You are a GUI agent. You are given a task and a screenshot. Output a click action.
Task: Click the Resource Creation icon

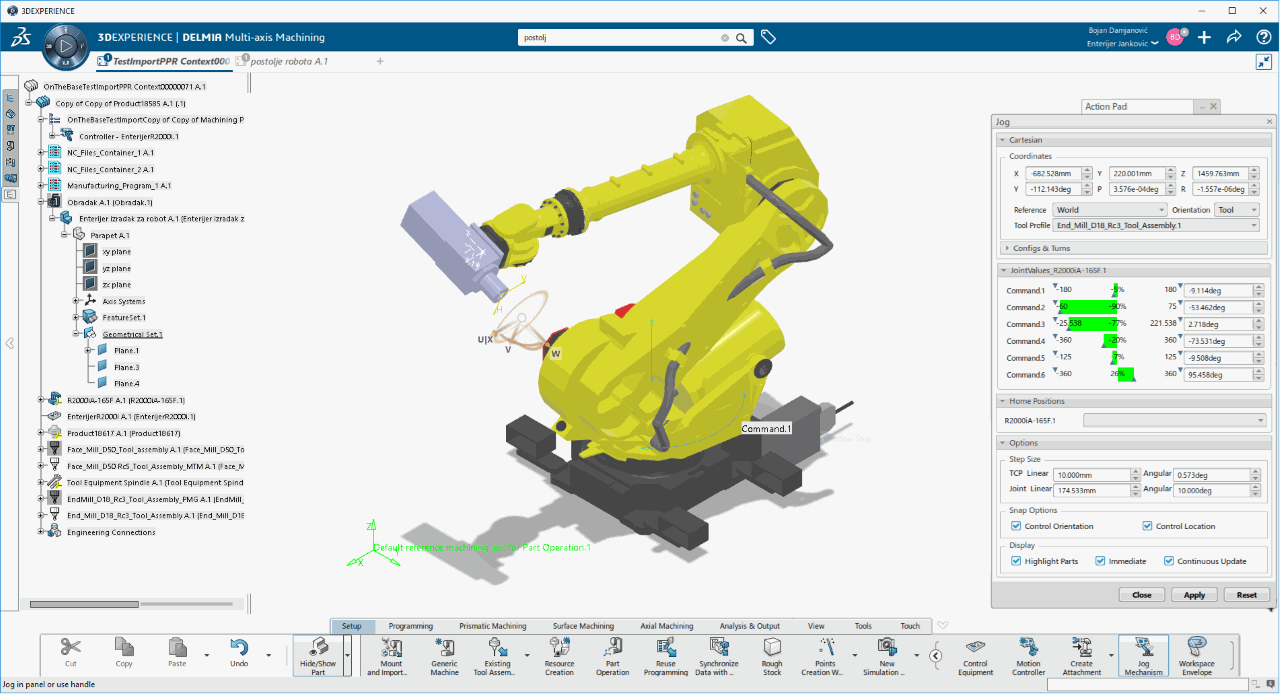point(559,649)
